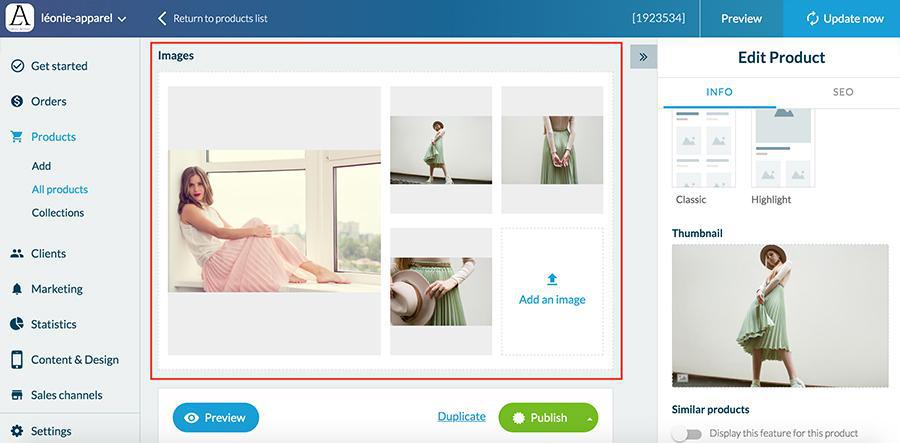This screenshot has height=443, width=900.
Task: Click the Get started checkmark icon
Action: [x=17, y=66]
